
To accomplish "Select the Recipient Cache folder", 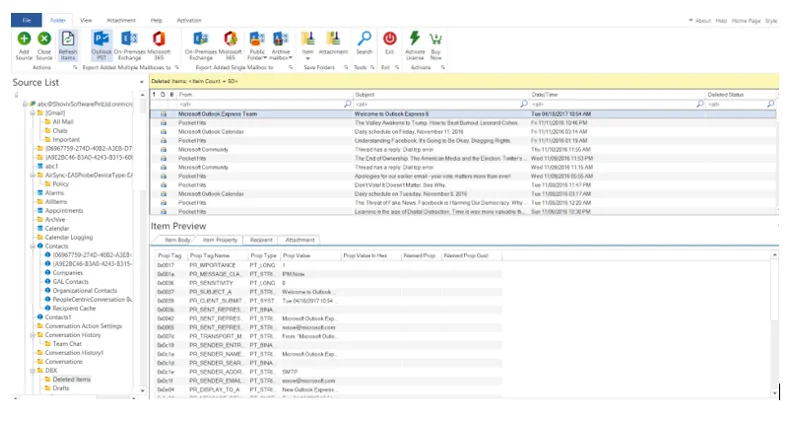I will [74, 309].
